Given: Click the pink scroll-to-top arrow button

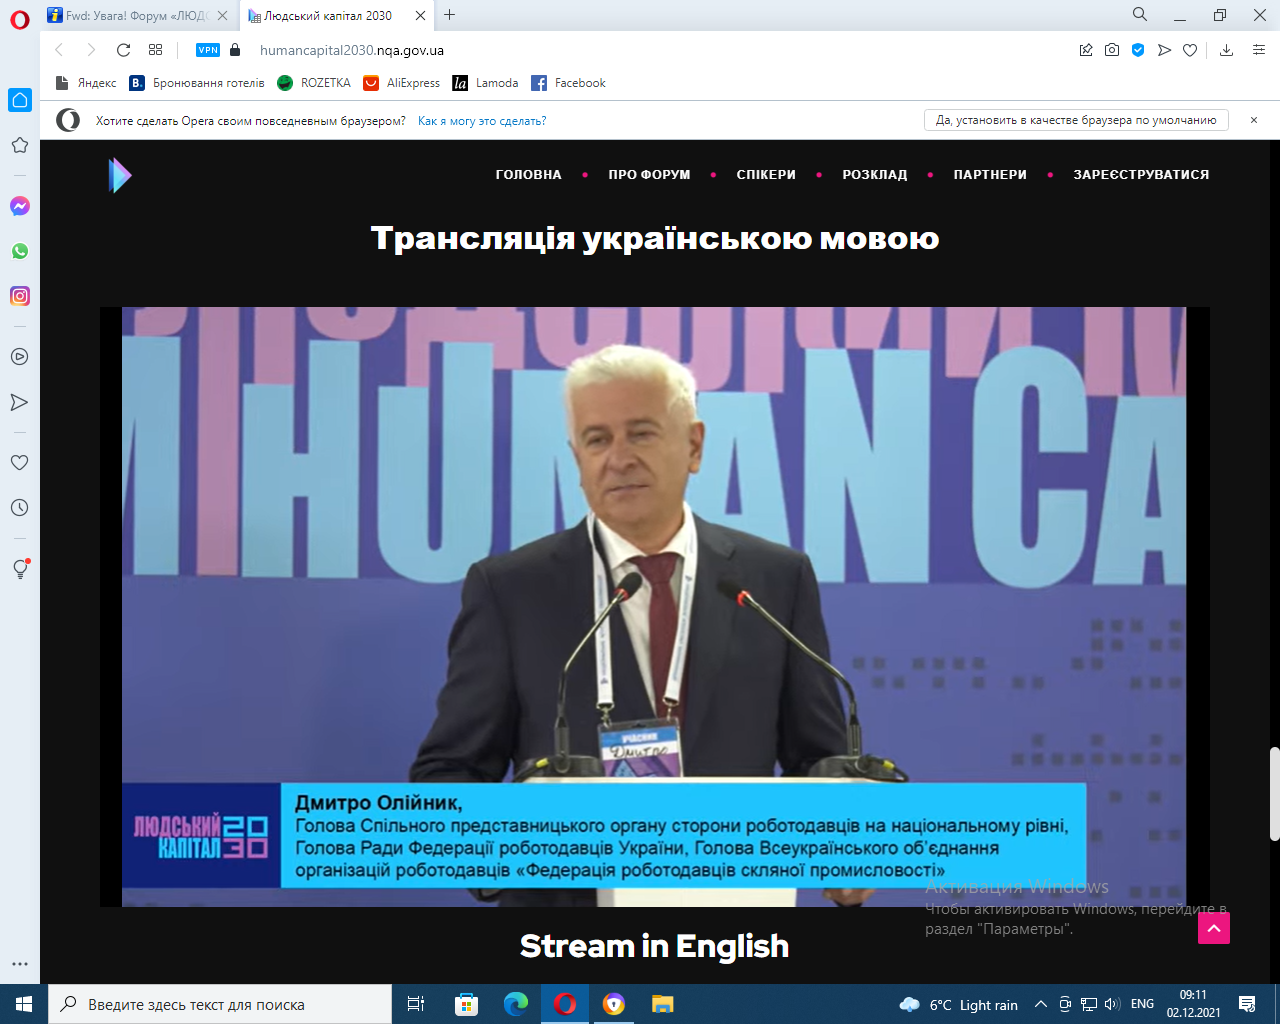Looking at the screenshot, I should [1214, 928].
